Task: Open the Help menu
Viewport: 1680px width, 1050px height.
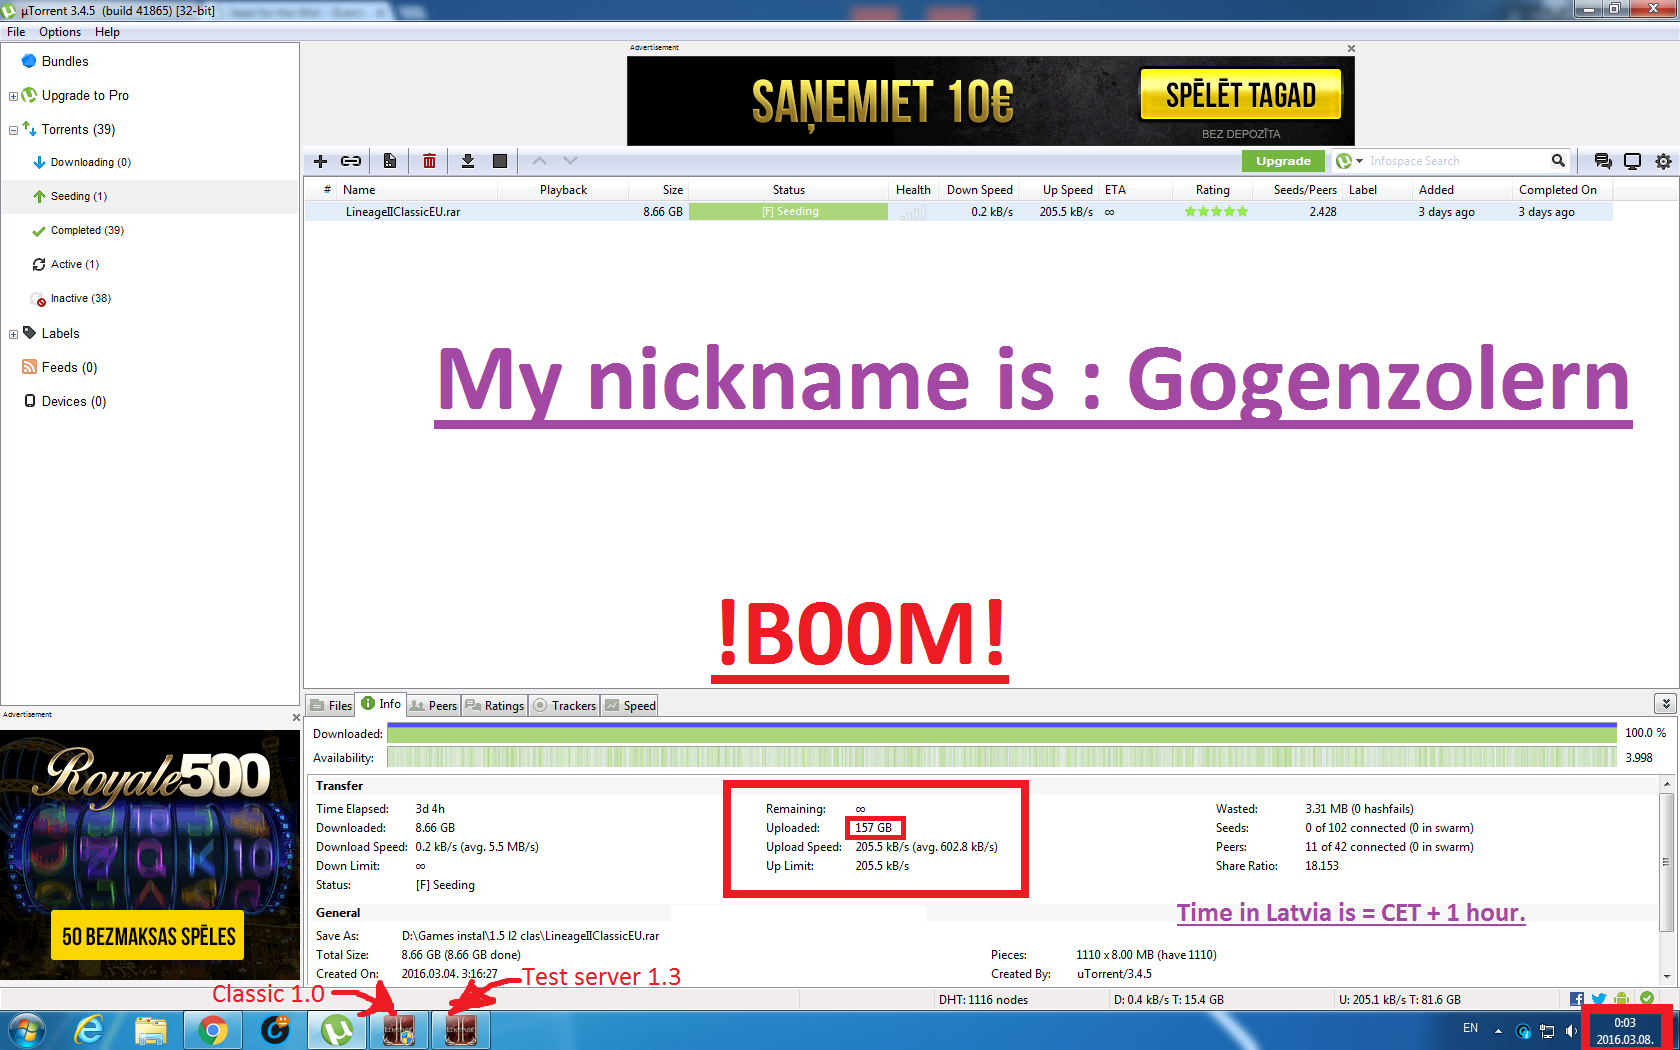Action: tap(107, 32)
